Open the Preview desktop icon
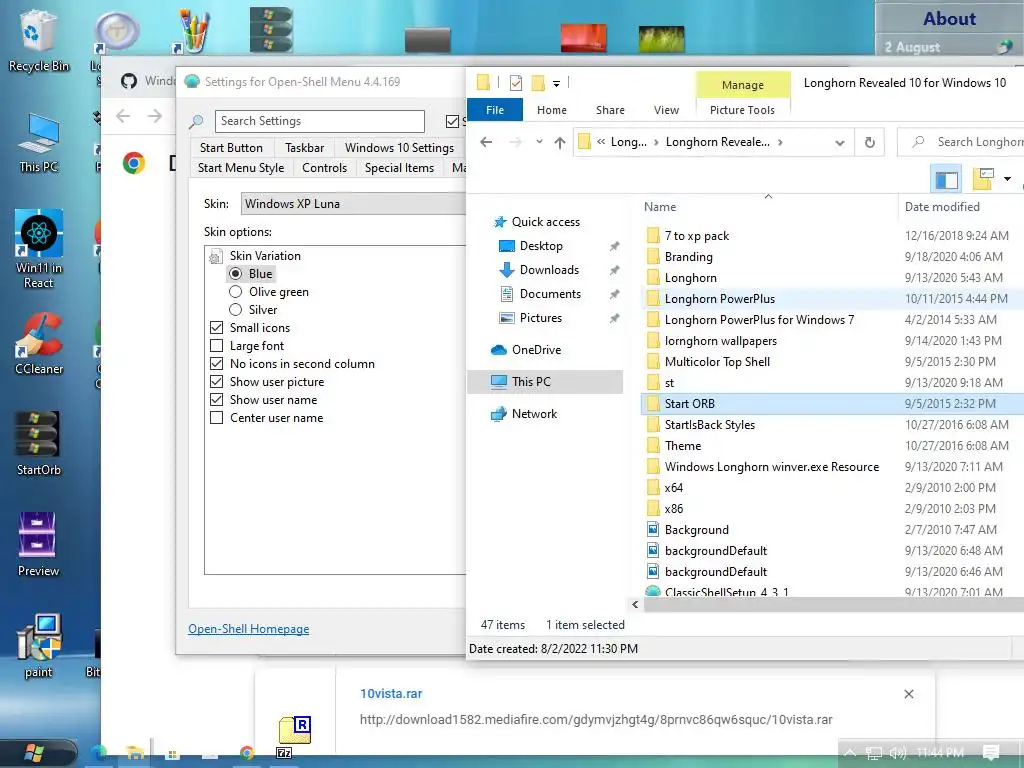 (38, 544)
